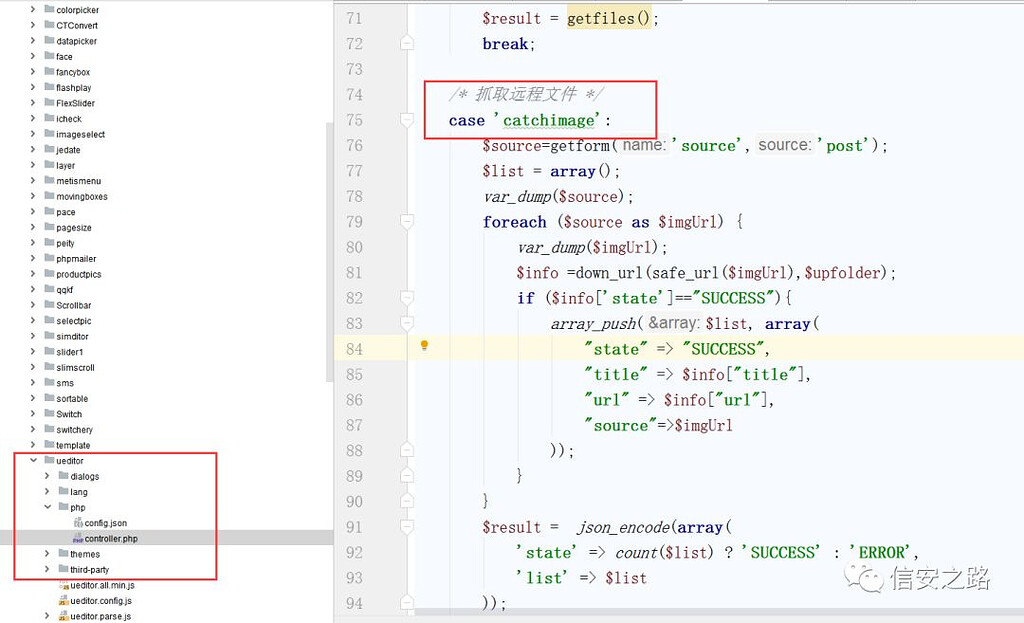Expand the colorpicker folder arrow

[33, 10]
